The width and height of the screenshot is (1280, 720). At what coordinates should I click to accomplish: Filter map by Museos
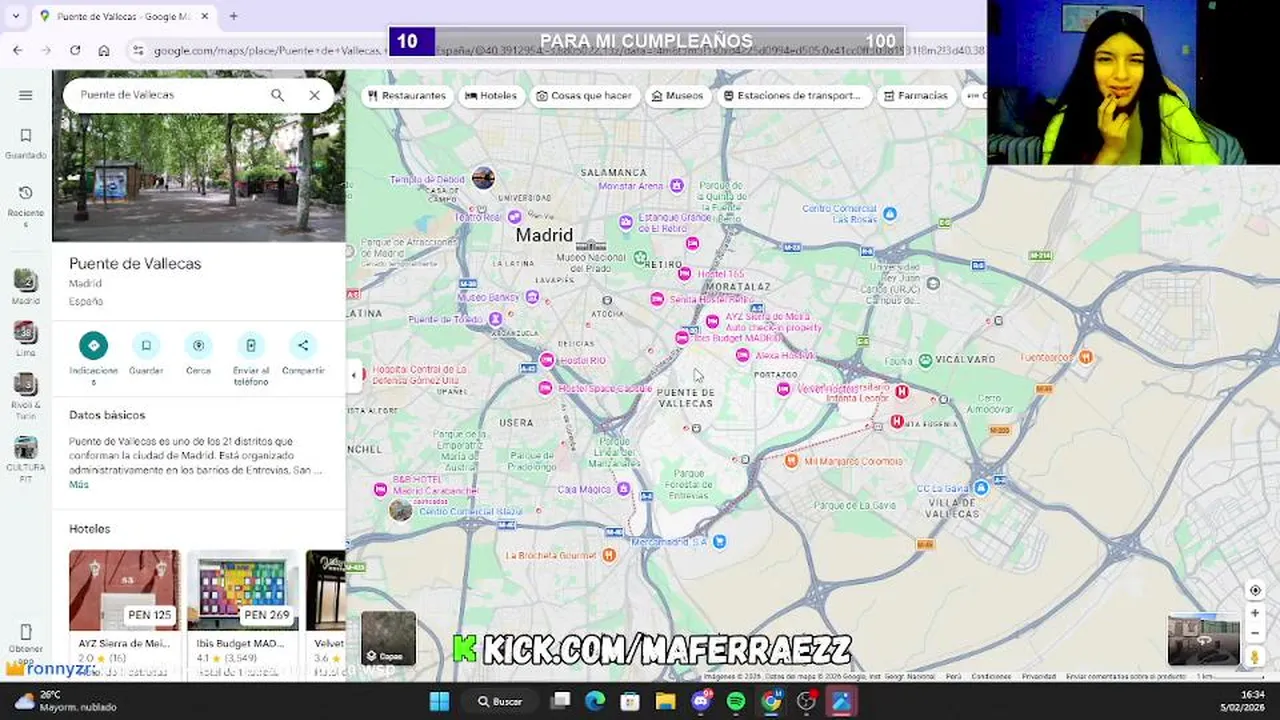(678, 96)
